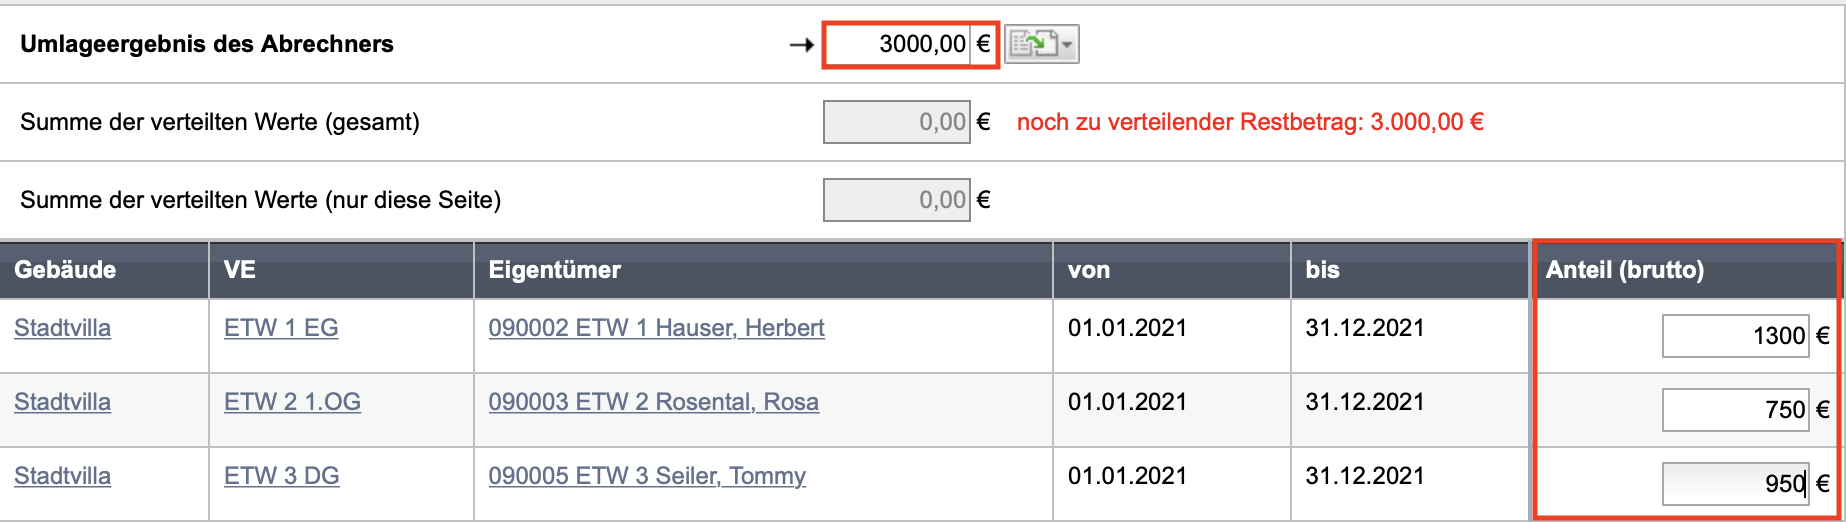The image size is (1846, 522).
Task: Click the VE column header
Action: pyautogui.click(x=239, y=270)
